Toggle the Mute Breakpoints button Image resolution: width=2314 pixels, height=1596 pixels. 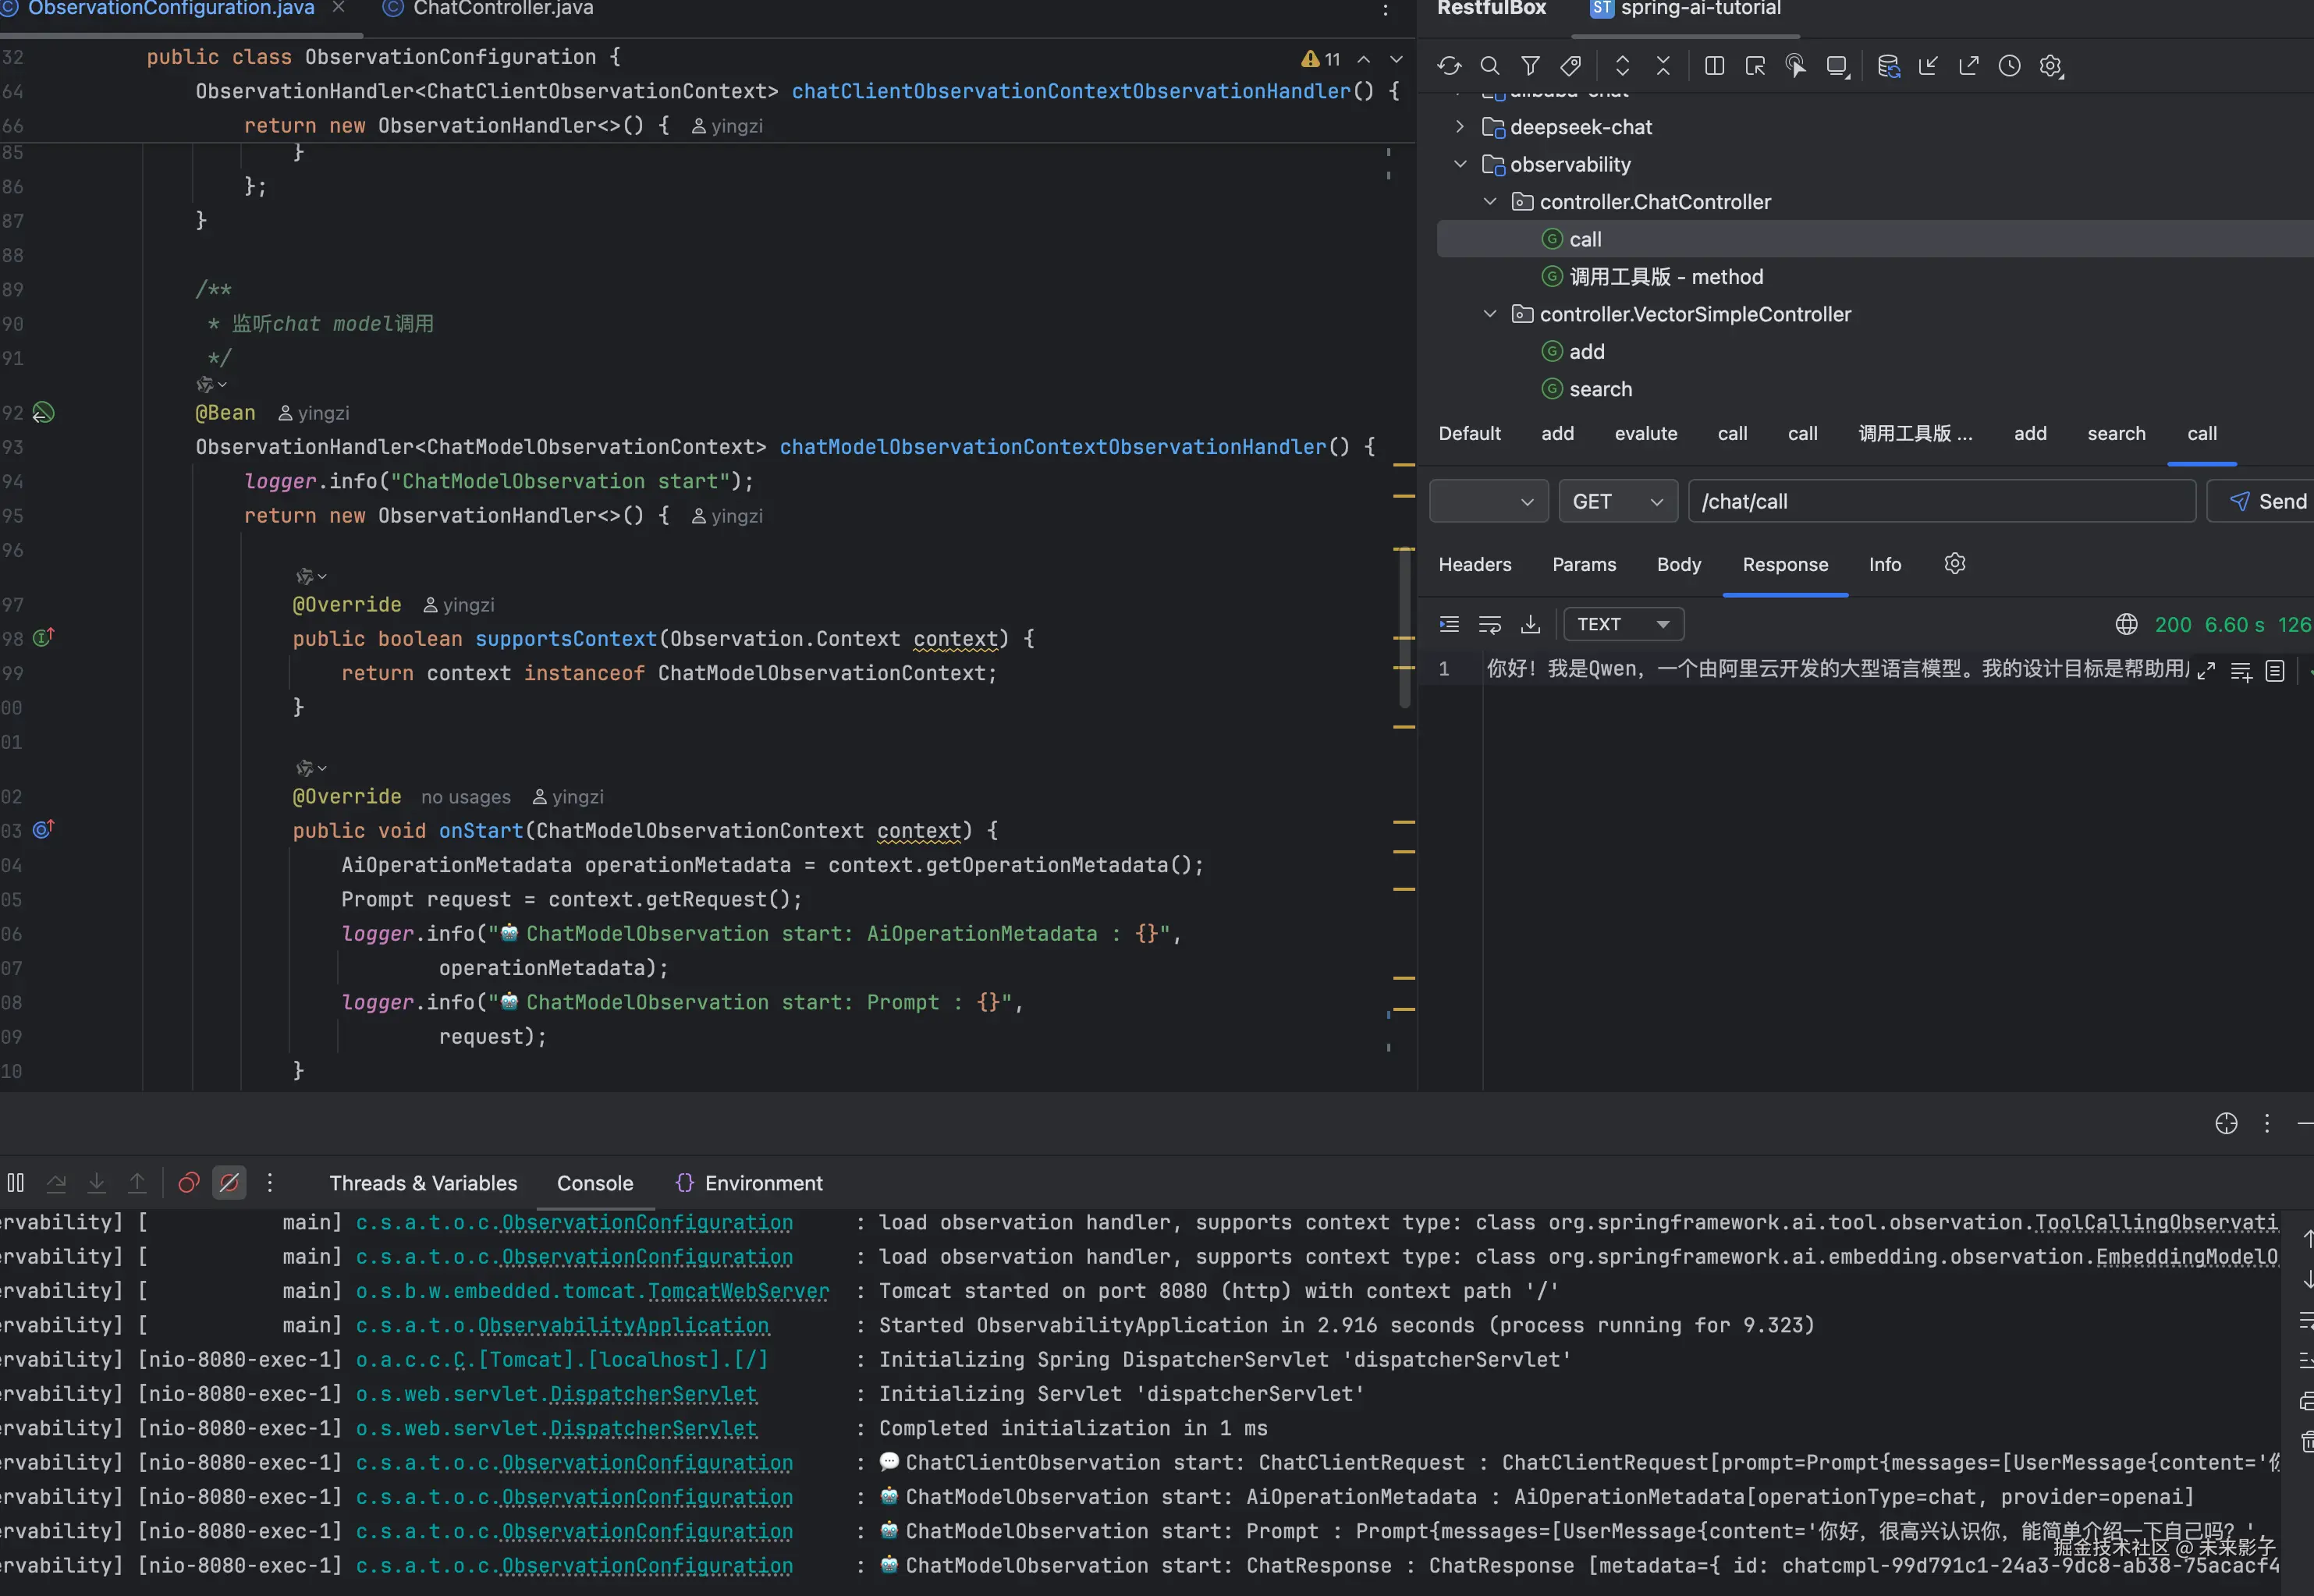(229, 1183)
